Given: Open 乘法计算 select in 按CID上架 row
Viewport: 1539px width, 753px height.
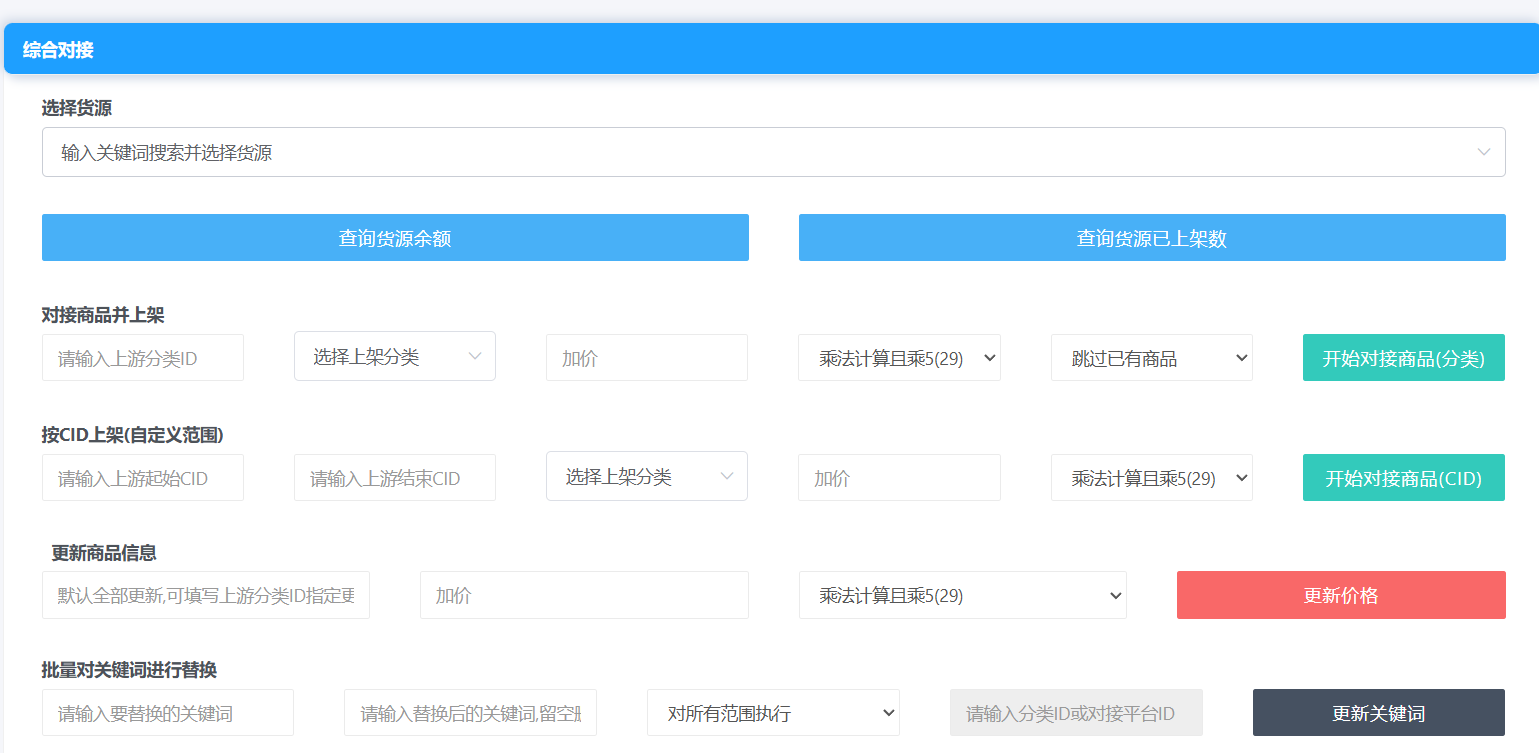Looking at the screenshot, I should pos(1151,478).
